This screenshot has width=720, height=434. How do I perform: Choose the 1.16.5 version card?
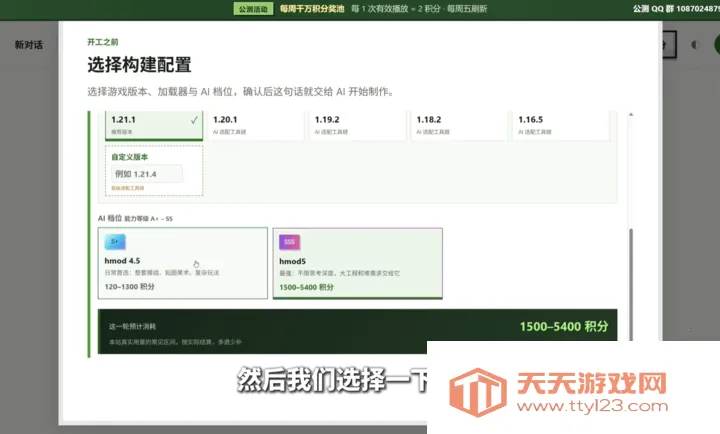(561, 125)
